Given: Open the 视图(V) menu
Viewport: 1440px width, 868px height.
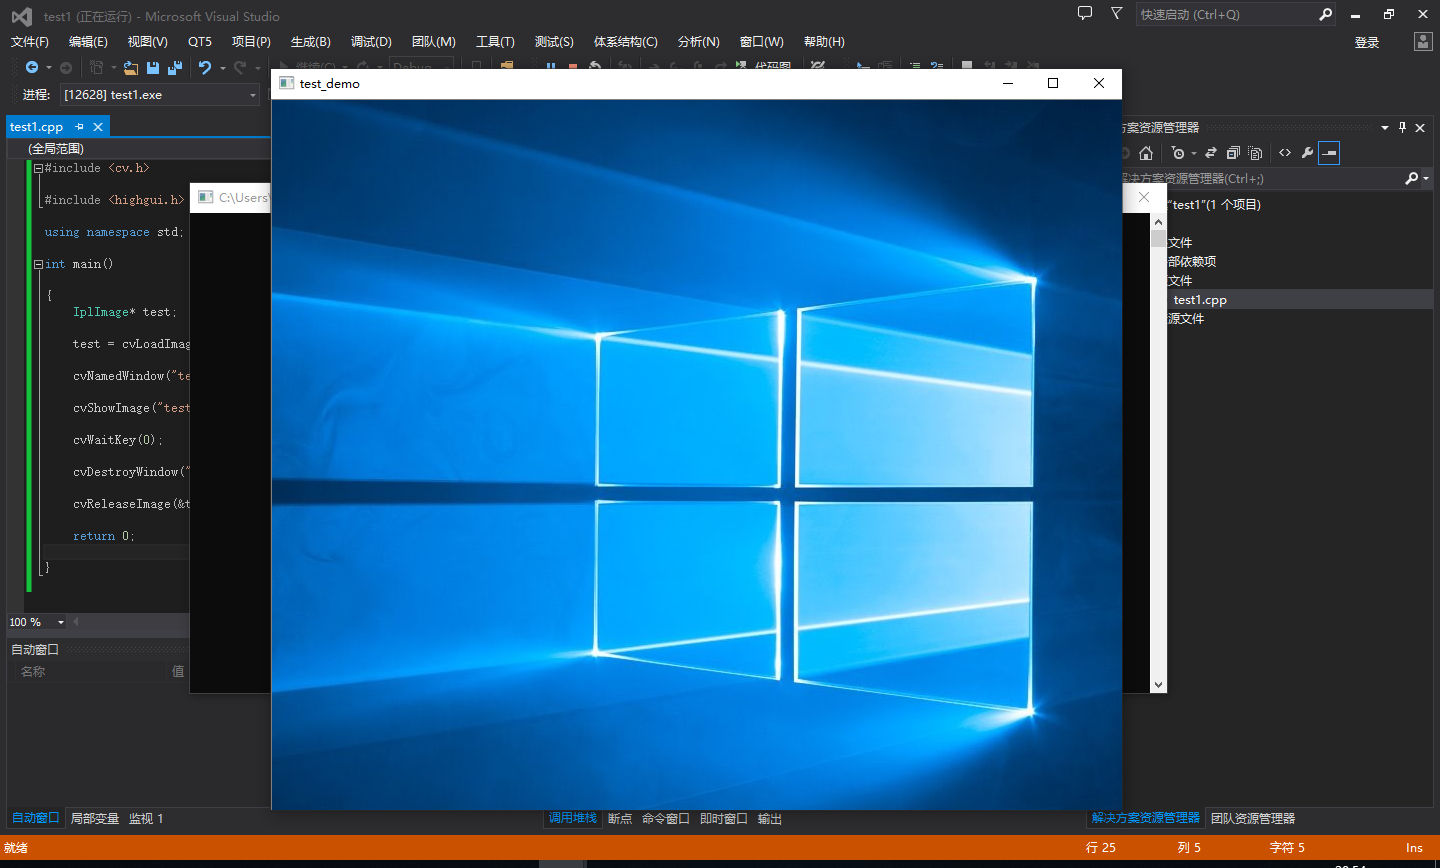Looking at the screenshot, I should [x=147, y=41].
